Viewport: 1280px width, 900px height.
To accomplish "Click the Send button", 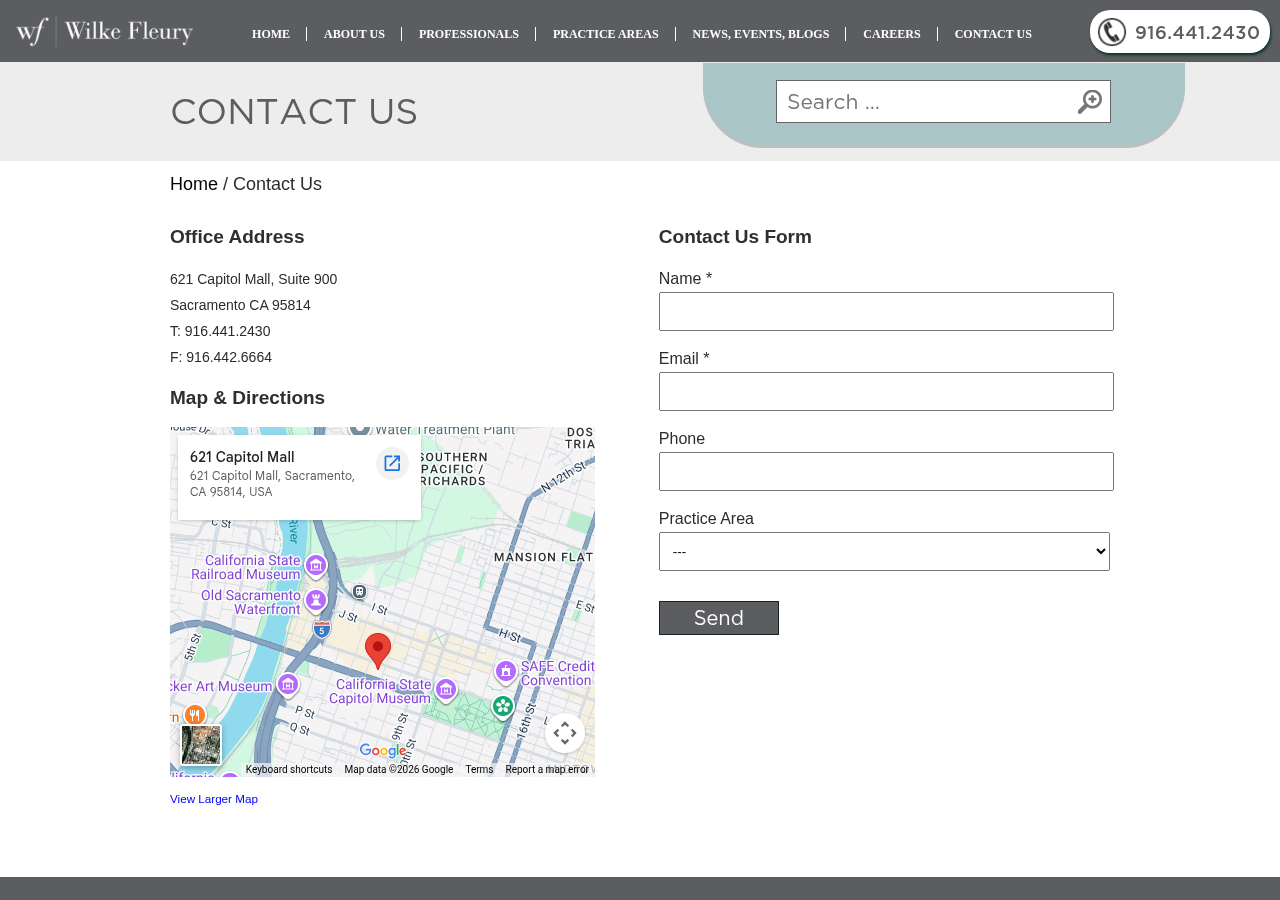I will pyautogui.click(x=718, y=617).
